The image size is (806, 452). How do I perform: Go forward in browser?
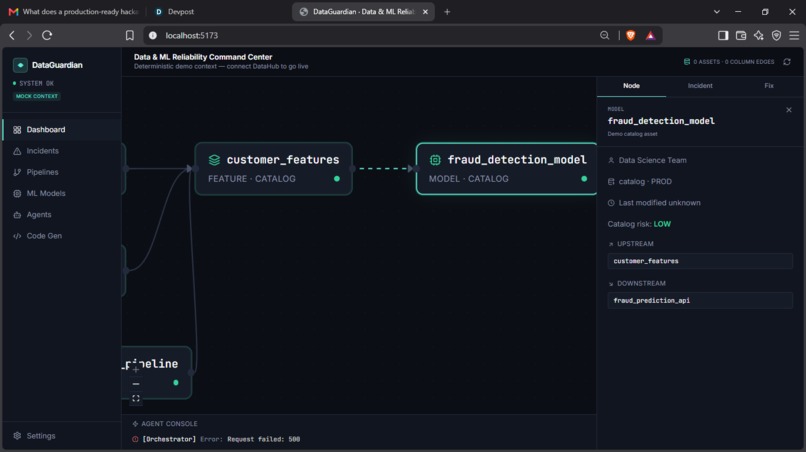coord(29,35)
